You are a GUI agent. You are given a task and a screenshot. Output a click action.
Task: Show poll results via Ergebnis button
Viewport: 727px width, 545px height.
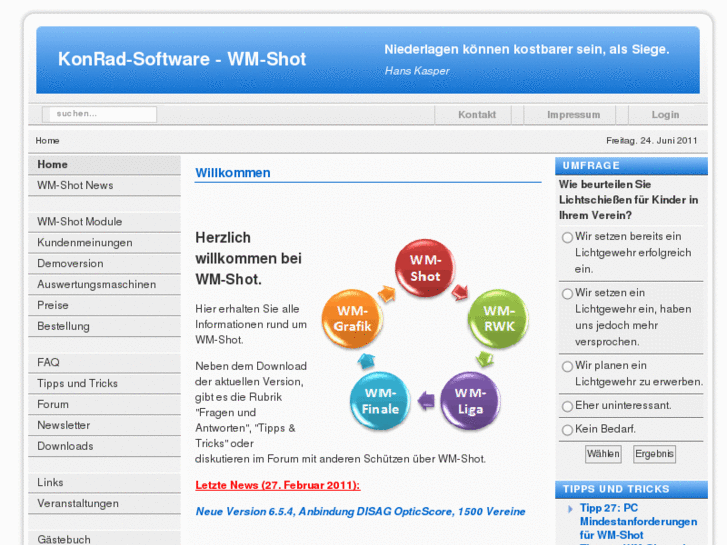point(654,454)
